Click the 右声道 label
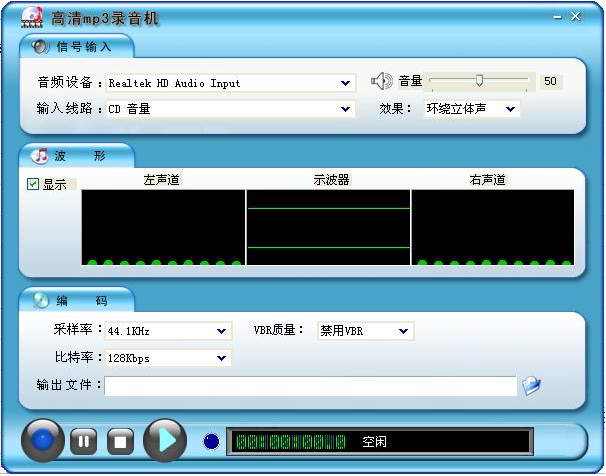Screen dimensions: 606x476 click(487, 180)
